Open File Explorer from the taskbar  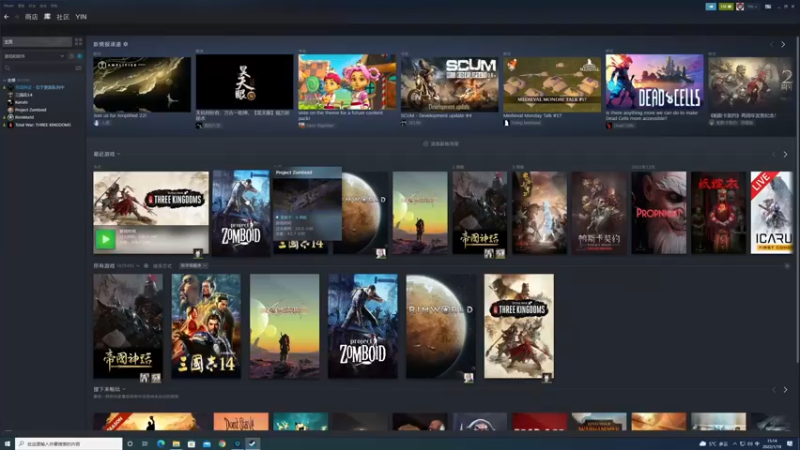point(176,444)
